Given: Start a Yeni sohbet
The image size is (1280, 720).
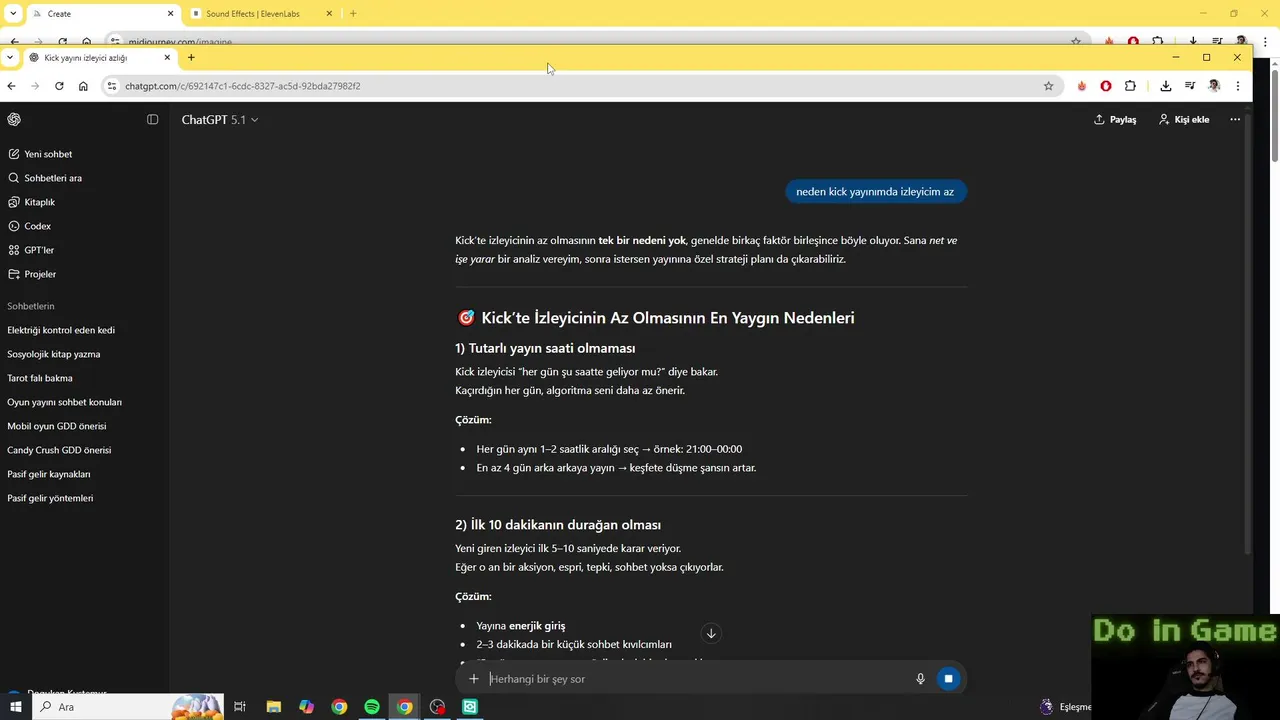Looking at the screenshot, I should [84, 154].
